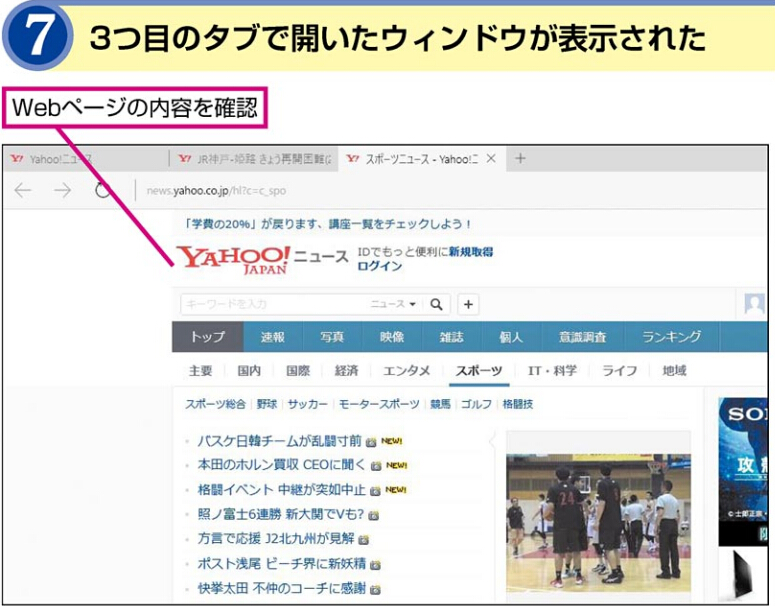The height and width of the screenshot is (606, 775).
Task: Click the ログイン link
Action: point(380,266)
